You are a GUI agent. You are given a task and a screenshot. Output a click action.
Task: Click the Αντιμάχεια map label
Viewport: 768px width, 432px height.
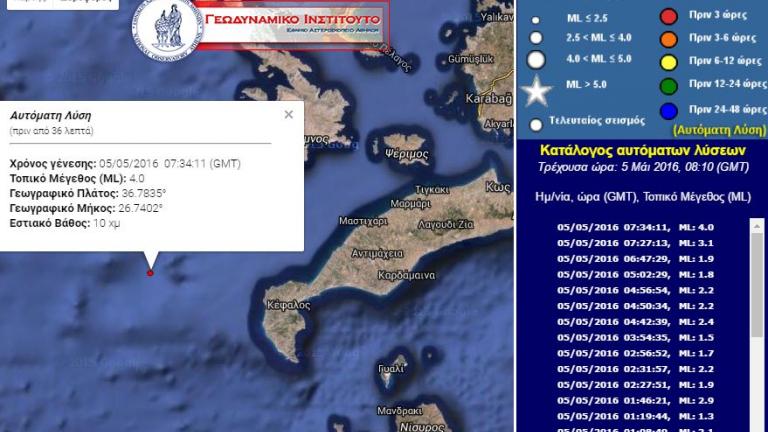click(377, 253)
